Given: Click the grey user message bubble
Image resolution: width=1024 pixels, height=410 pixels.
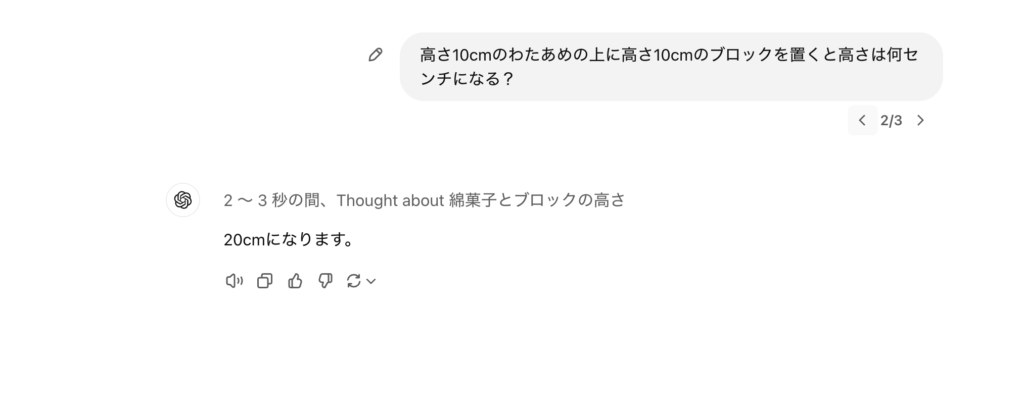Looking at the screenshot, I should [x=670, y=66].
